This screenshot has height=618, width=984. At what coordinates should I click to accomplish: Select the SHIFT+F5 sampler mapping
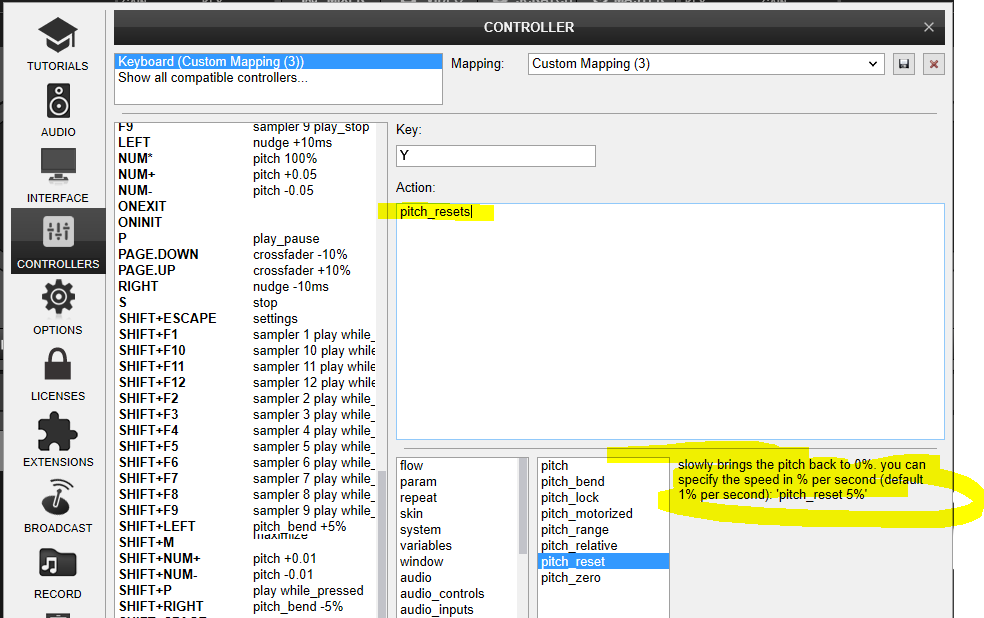click(247, 447)
